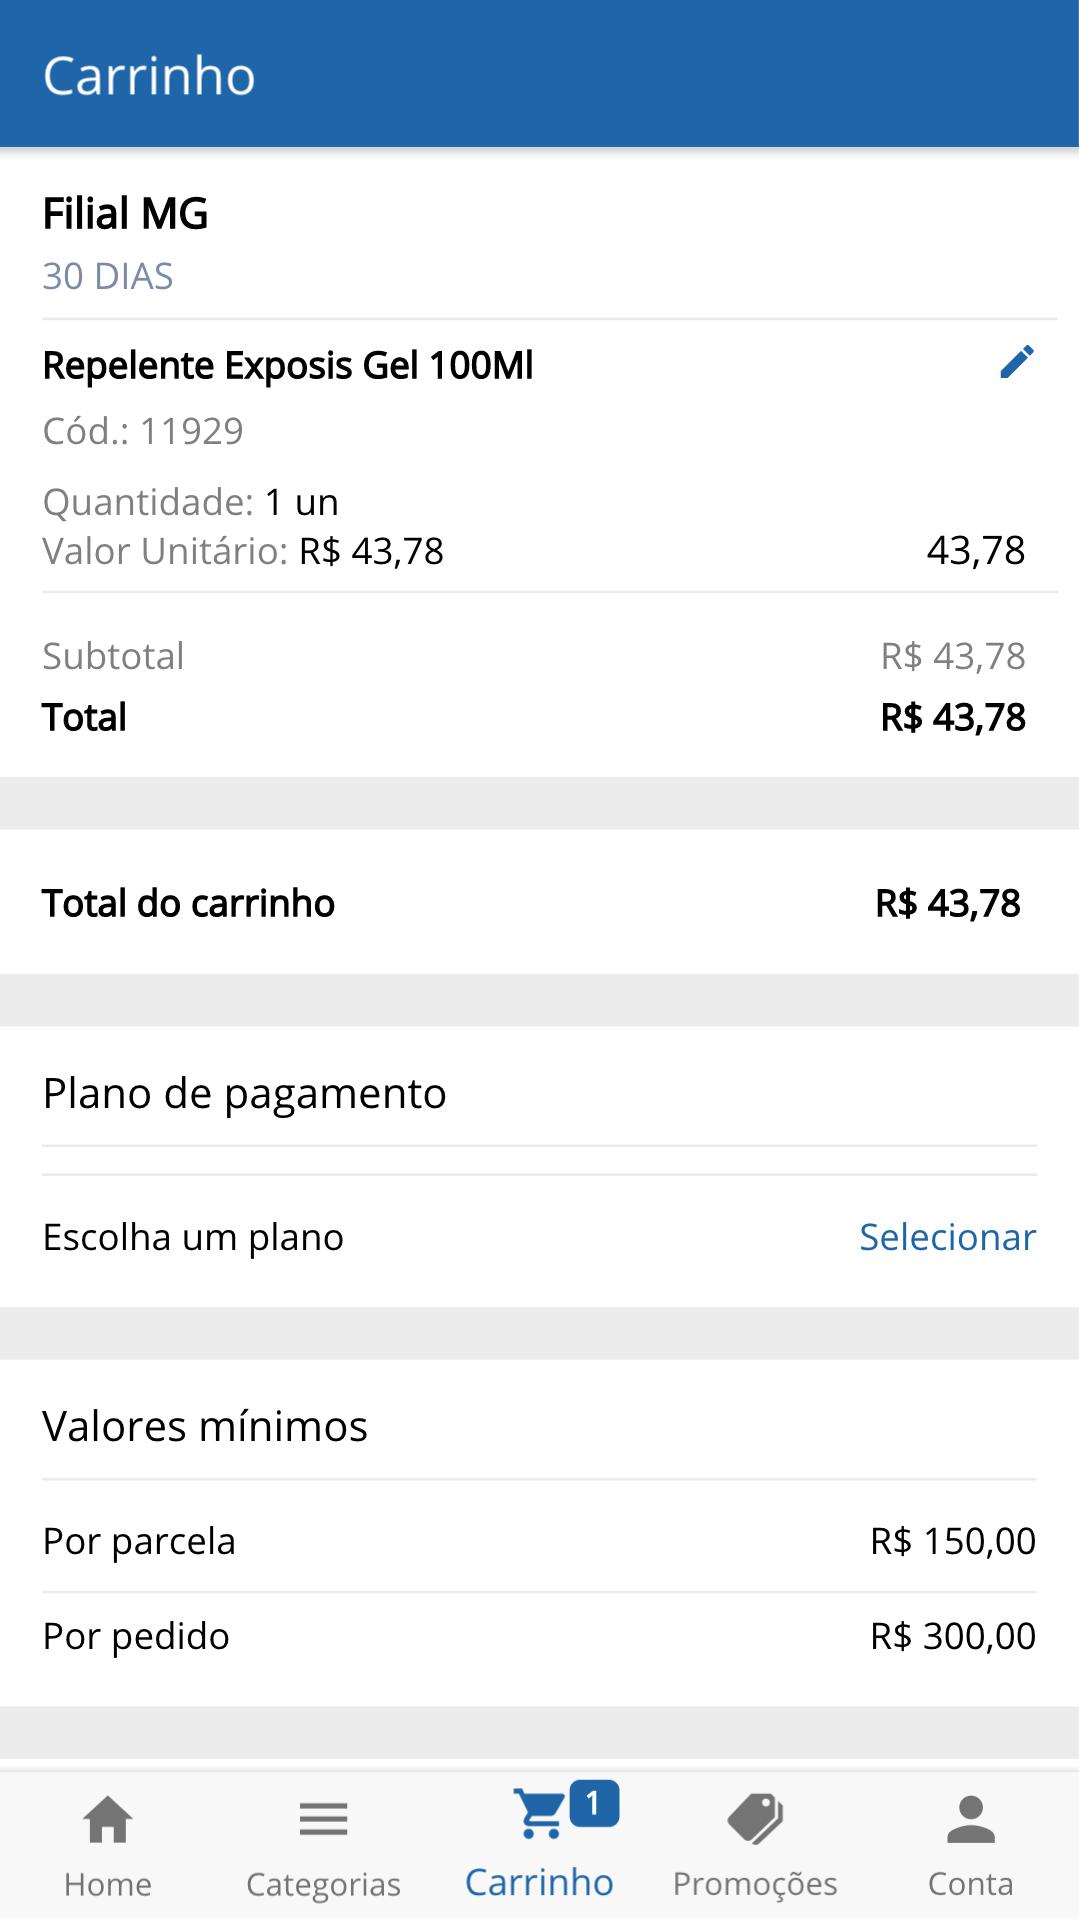This screenshot has height=1919, width=1079.
Task: Tap the Total do carrinho row
Action: tap(540, 903)
